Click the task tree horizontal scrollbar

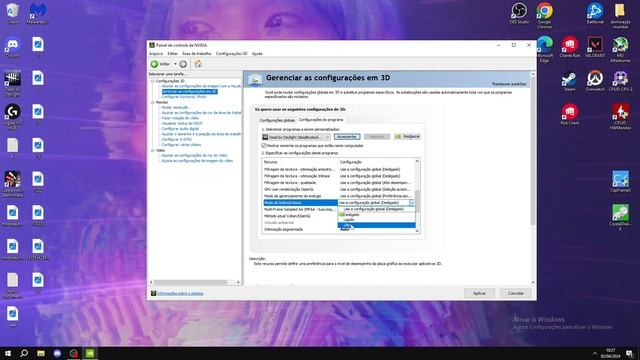click(x=191, y=282)
